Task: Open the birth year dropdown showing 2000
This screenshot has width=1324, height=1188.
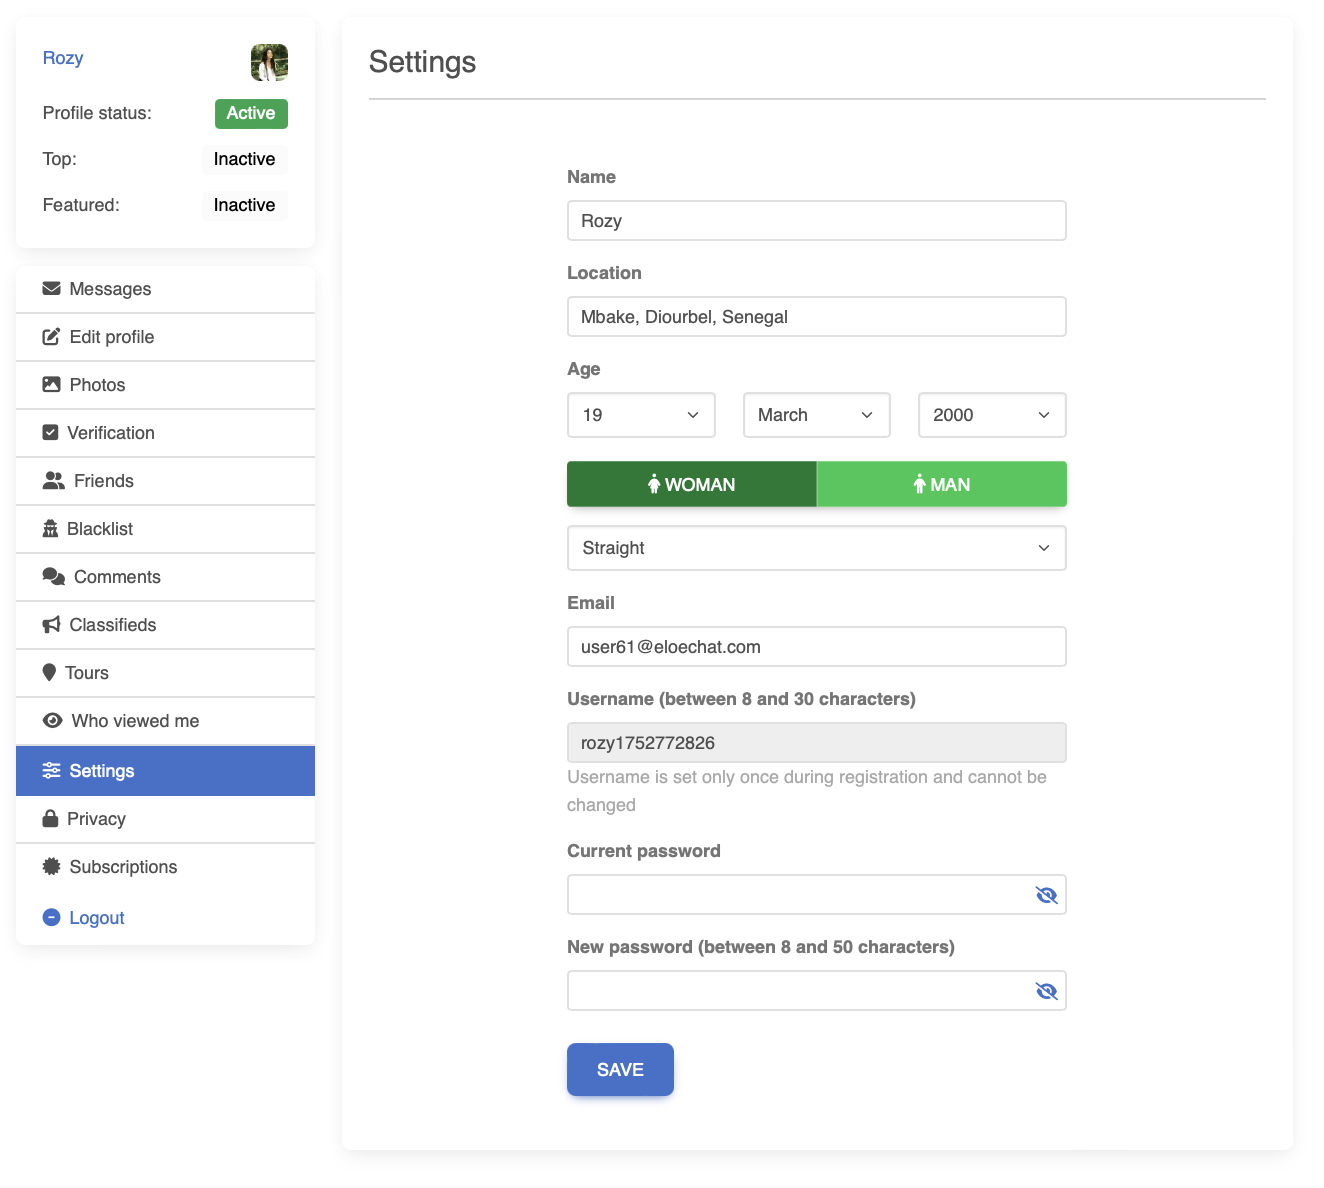Action: [x=992, y=415]
